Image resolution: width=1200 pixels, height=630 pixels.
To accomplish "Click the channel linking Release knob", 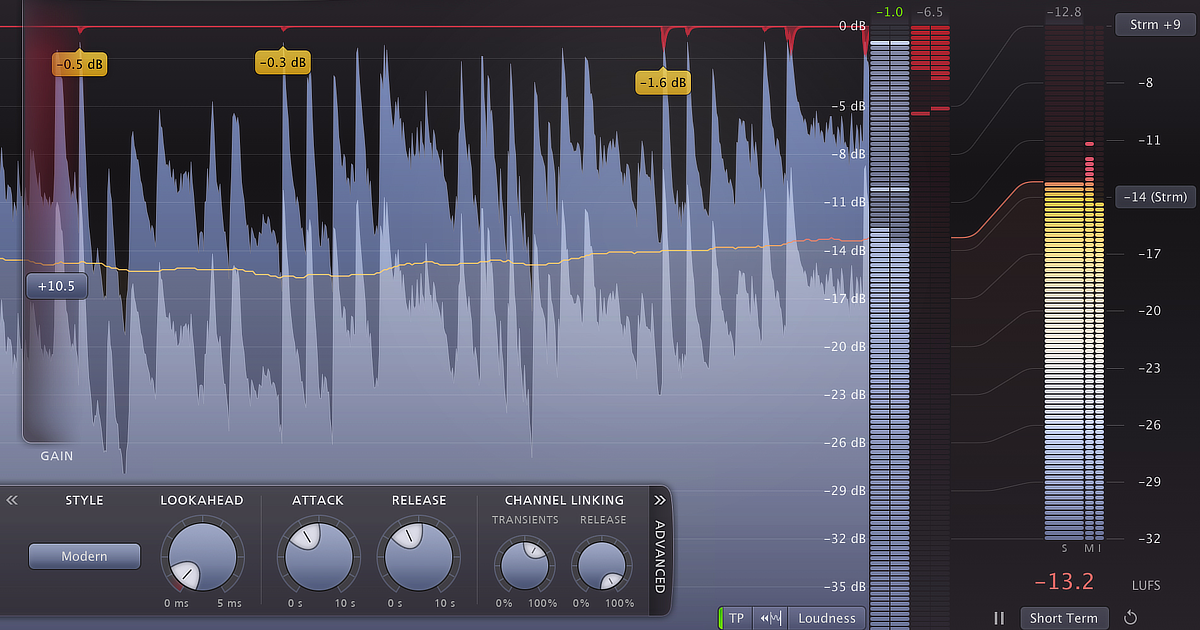I will click(600, 563).
